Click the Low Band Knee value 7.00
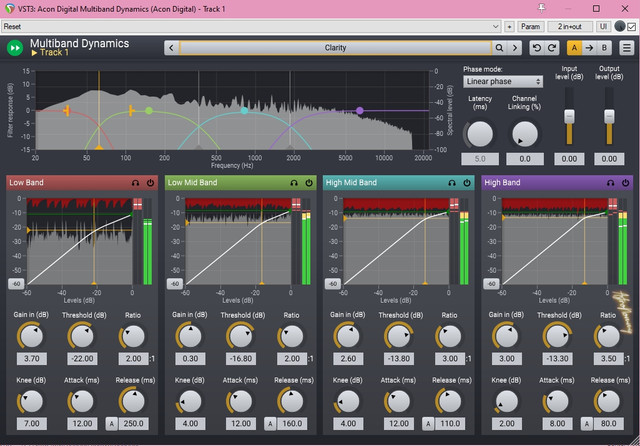The image size is (640, 446). tap(31, 424)
